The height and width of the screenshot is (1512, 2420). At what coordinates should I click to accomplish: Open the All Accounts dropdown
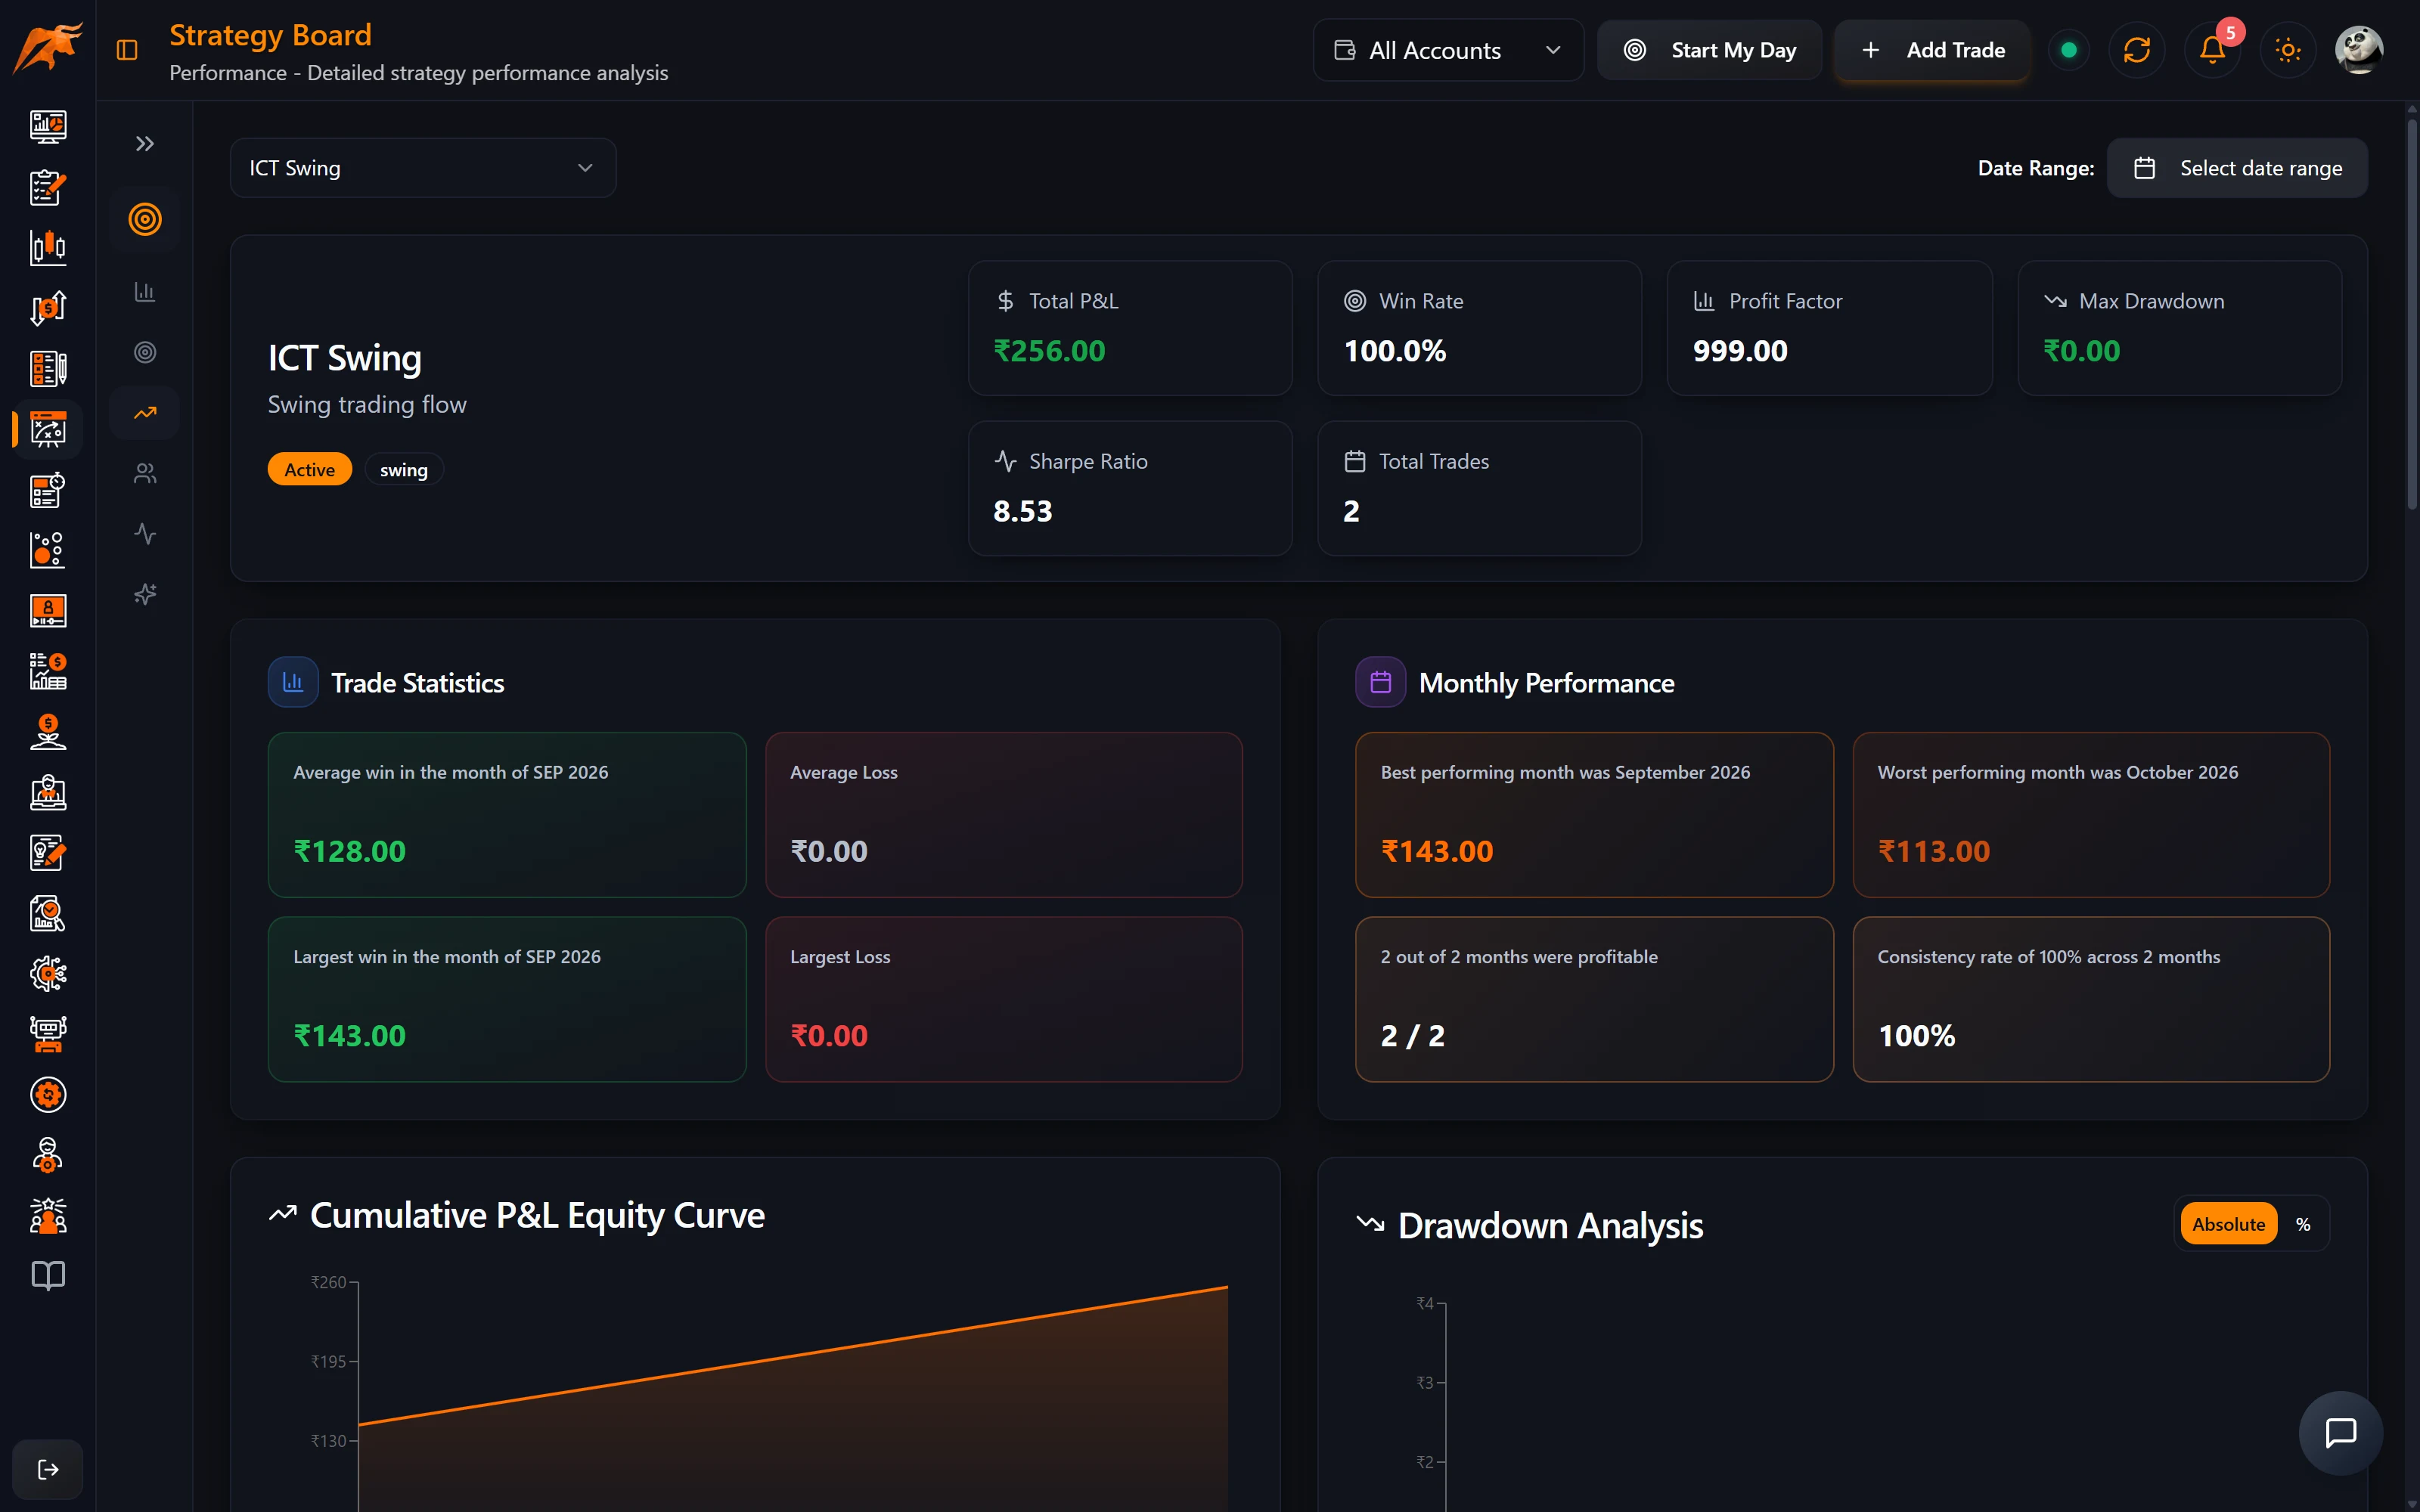pos(1448,50)
